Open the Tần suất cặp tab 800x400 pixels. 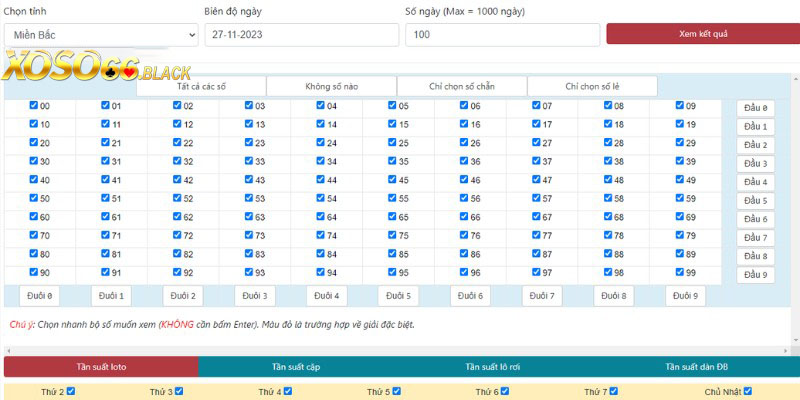296,367
